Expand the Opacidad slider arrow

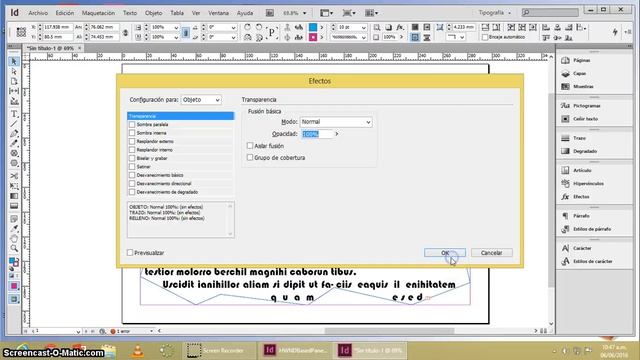[x=337, y=134]
